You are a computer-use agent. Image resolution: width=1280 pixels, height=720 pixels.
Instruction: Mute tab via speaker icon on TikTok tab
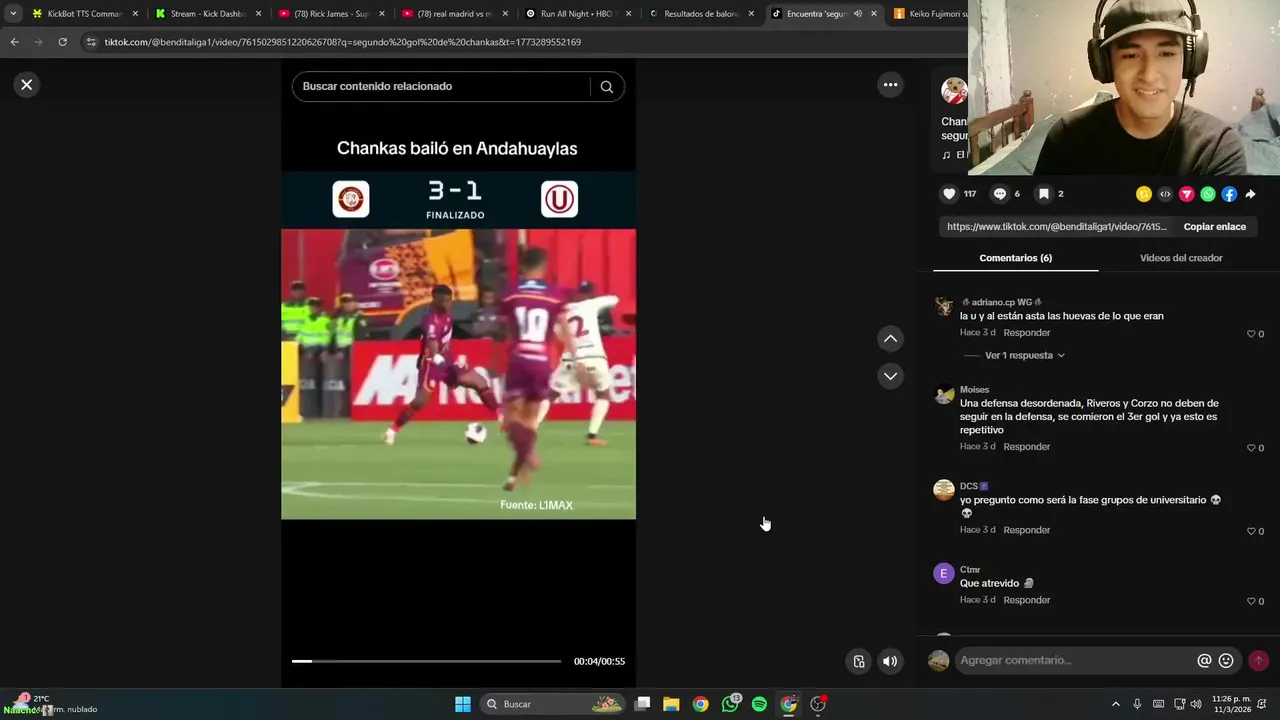point(857,14)
